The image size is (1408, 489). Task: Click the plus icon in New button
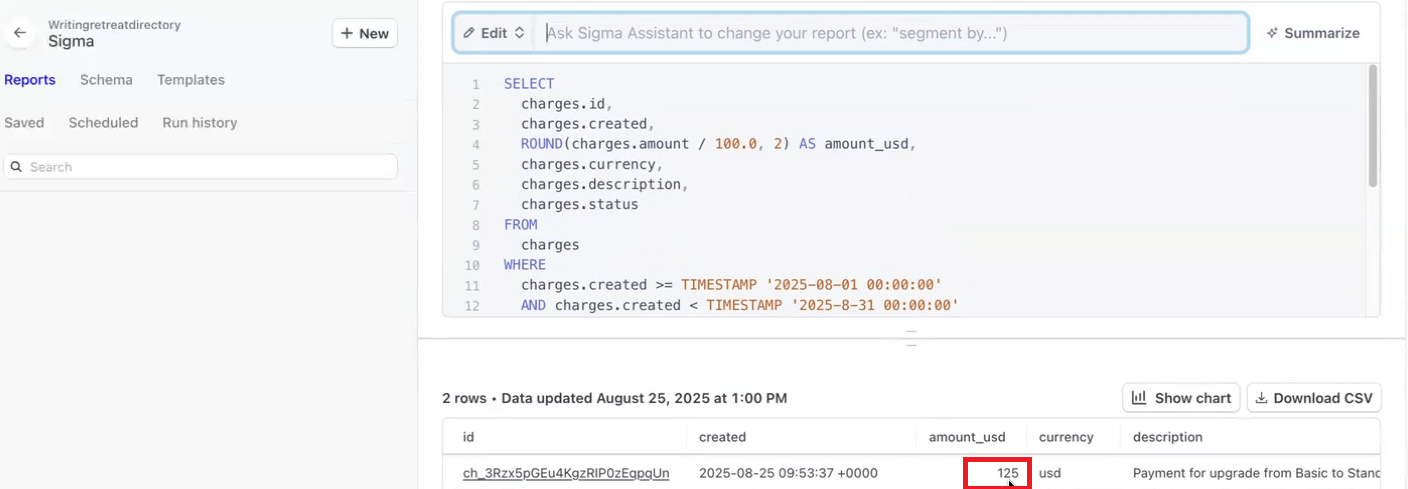pos(347,33)
